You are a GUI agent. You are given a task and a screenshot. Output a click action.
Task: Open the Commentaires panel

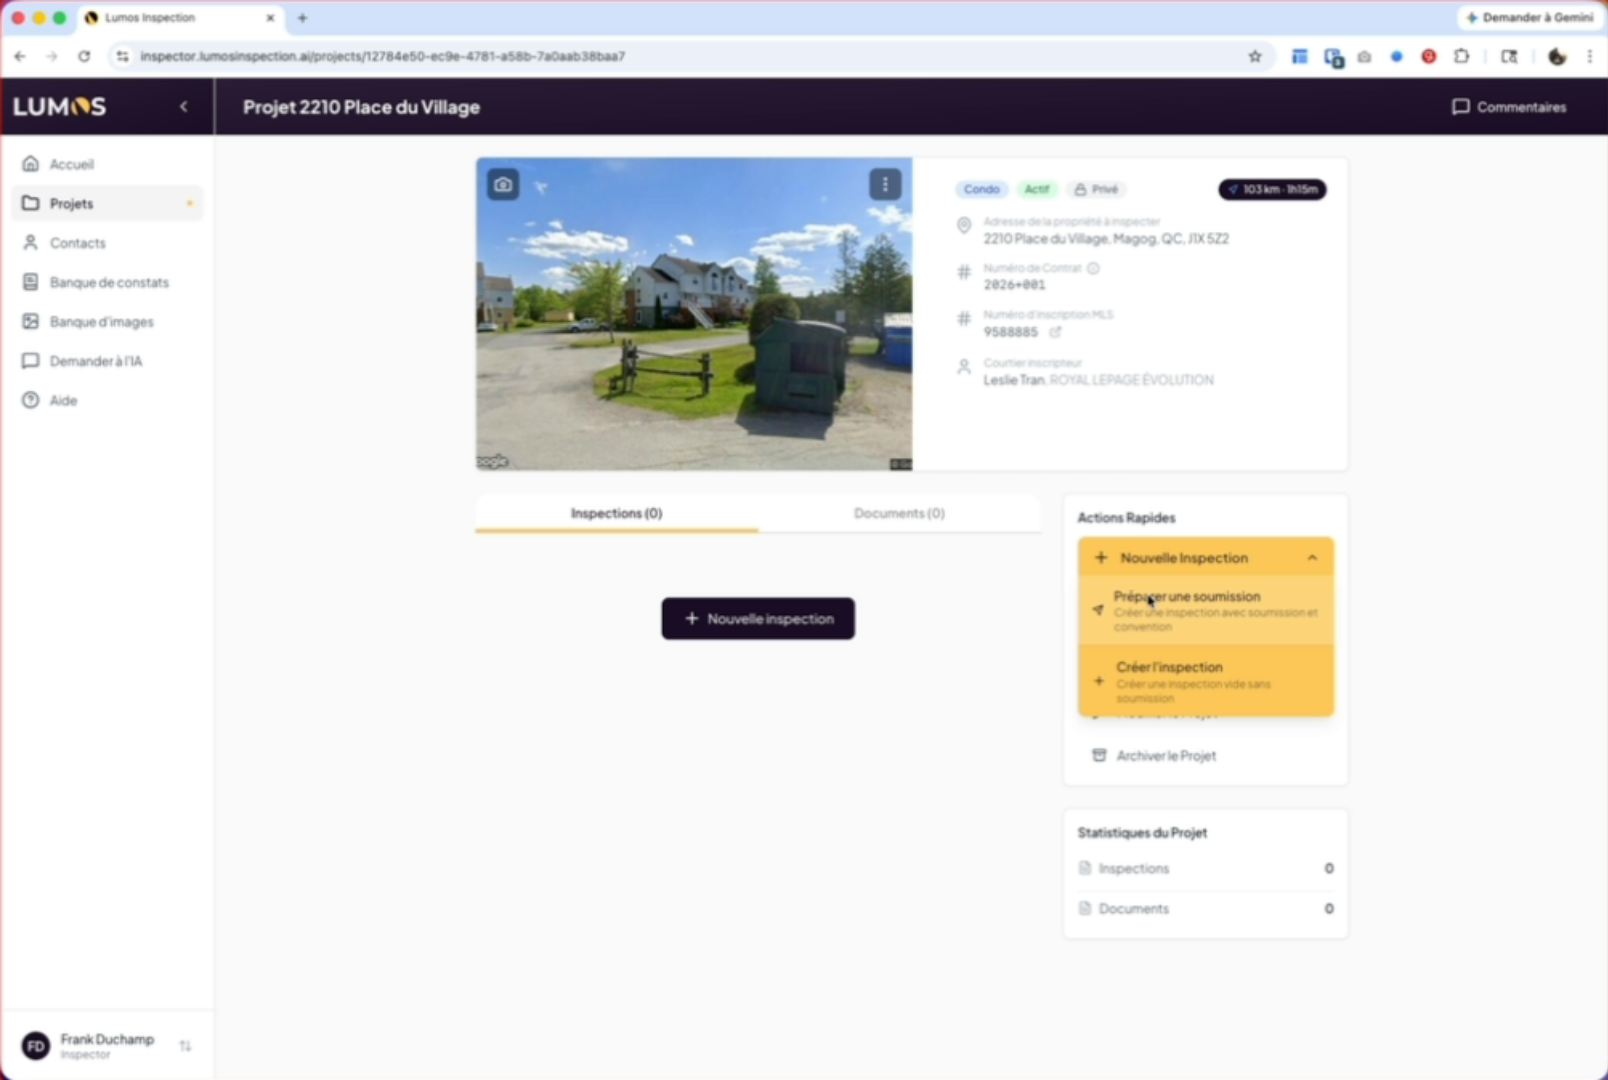tap(1509, 107)
